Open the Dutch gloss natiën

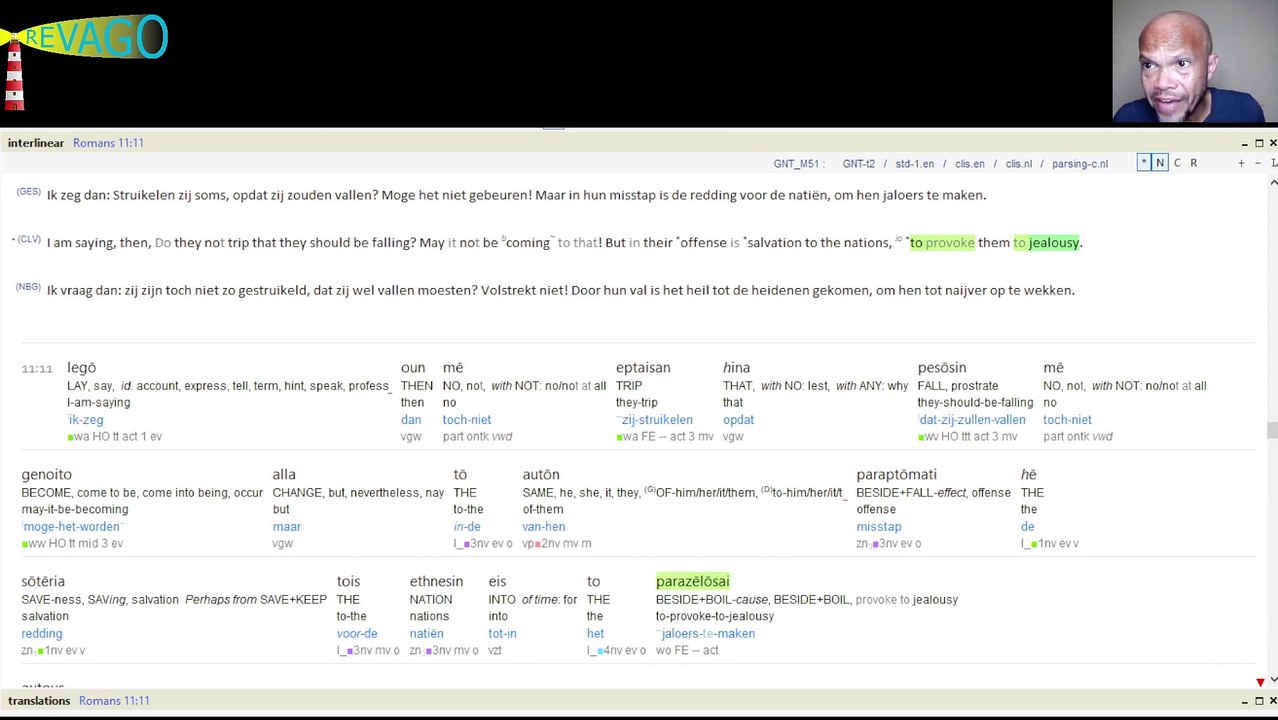coord(426,634)
